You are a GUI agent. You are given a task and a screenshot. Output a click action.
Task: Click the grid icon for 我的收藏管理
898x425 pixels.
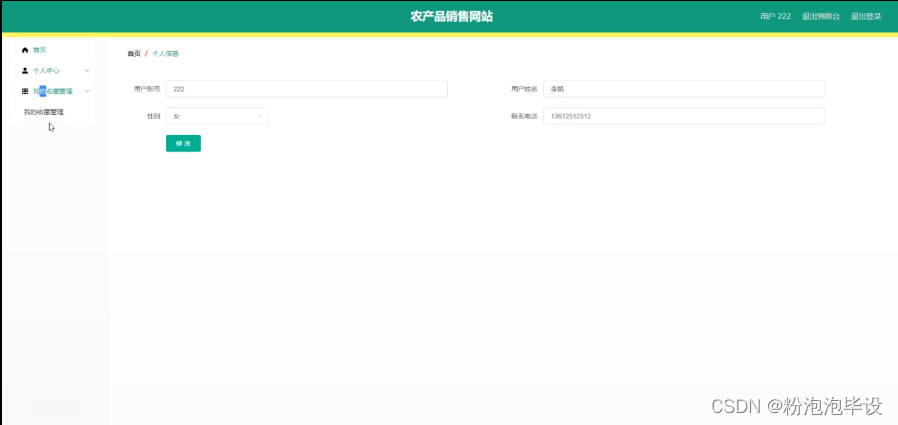[25, 91]
